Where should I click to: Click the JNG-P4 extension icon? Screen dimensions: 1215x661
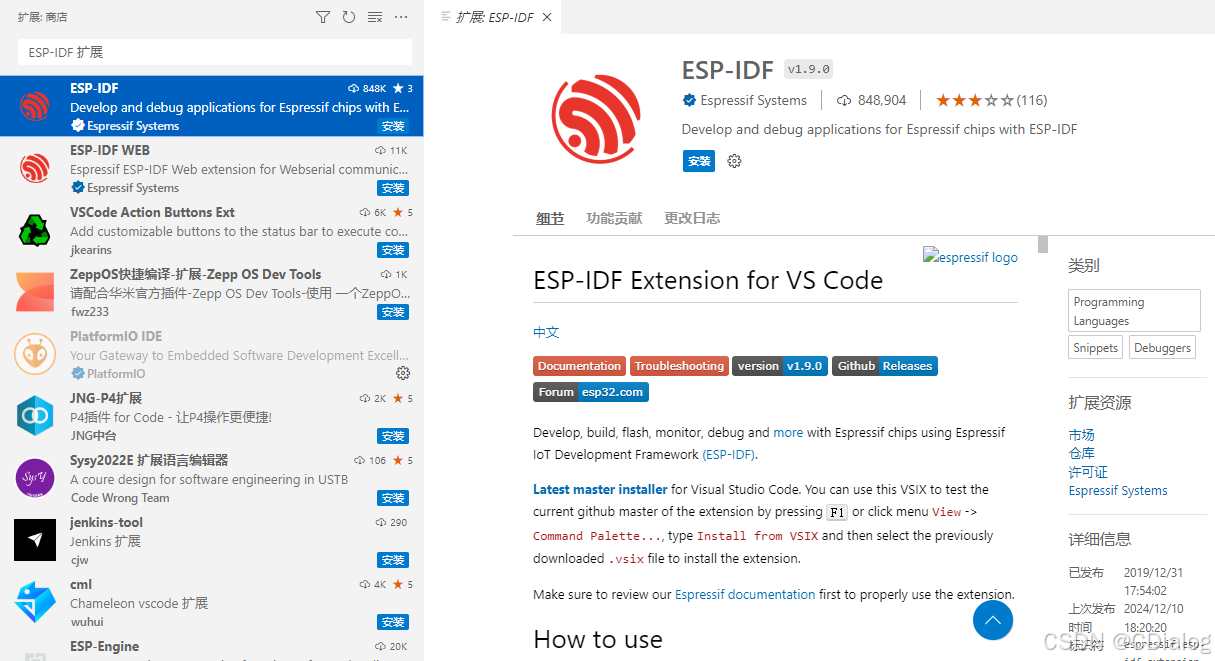[35, 416]
